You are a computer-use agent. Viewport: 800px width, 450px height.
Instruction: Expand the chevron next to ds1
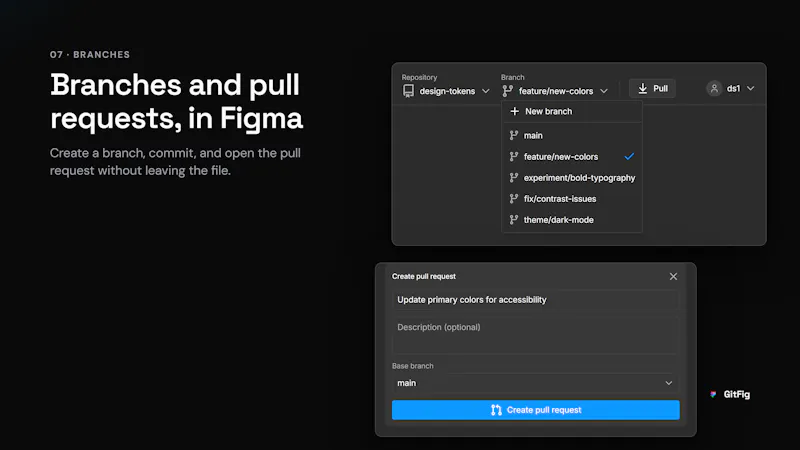coord(751,88)
